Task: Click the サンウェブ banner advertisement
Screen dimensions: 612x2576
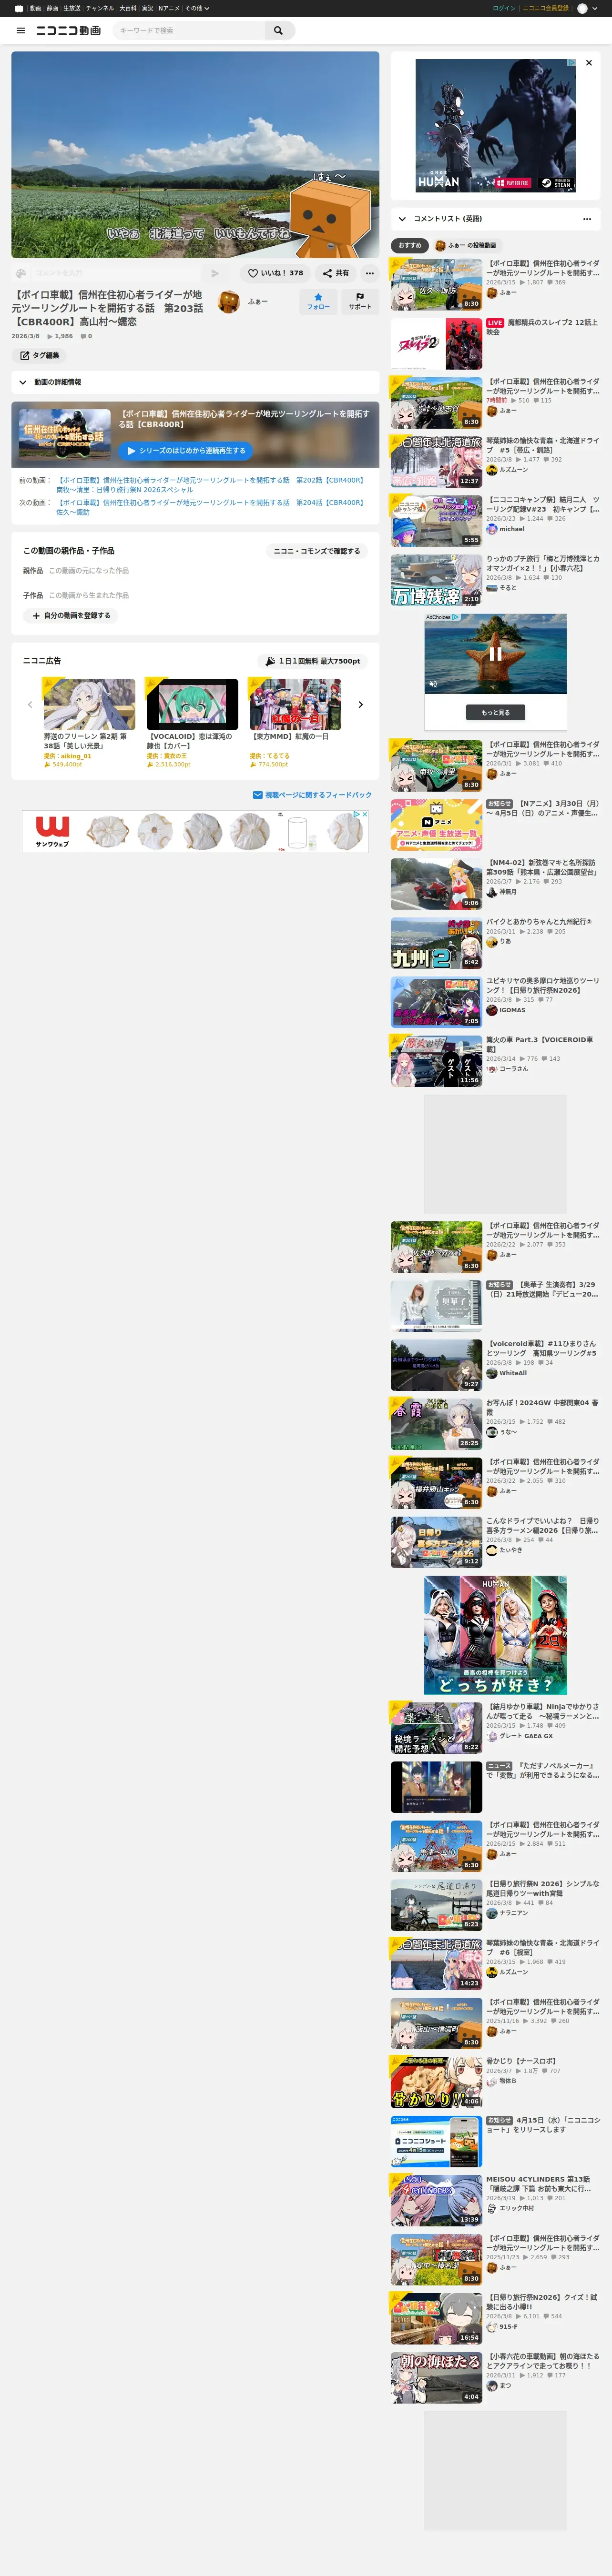Action: point(195,831)
